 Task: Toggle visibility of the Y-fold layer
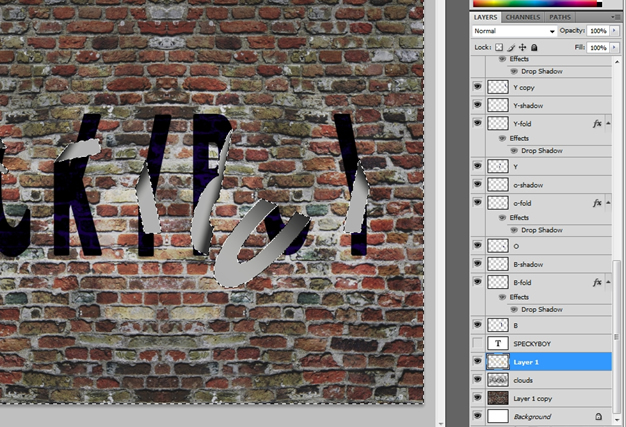477,123
